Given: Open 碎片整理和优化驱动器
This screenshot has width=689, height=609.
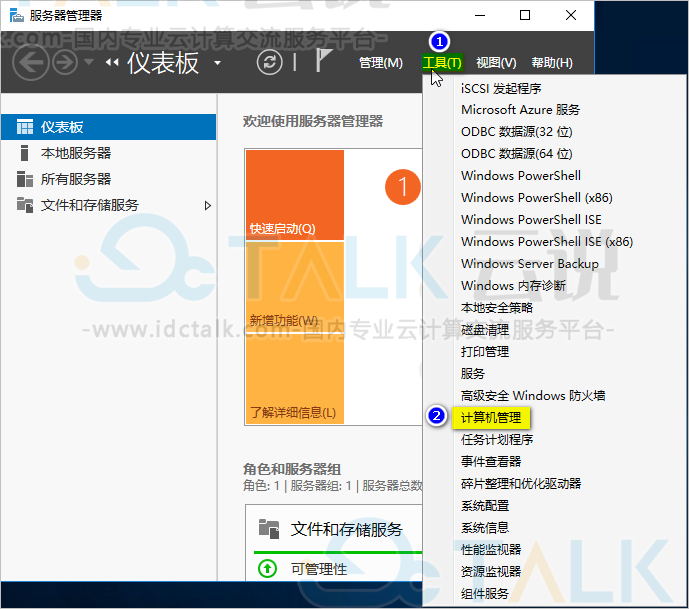Looking at the screenshot, I should tap(521, 483).
